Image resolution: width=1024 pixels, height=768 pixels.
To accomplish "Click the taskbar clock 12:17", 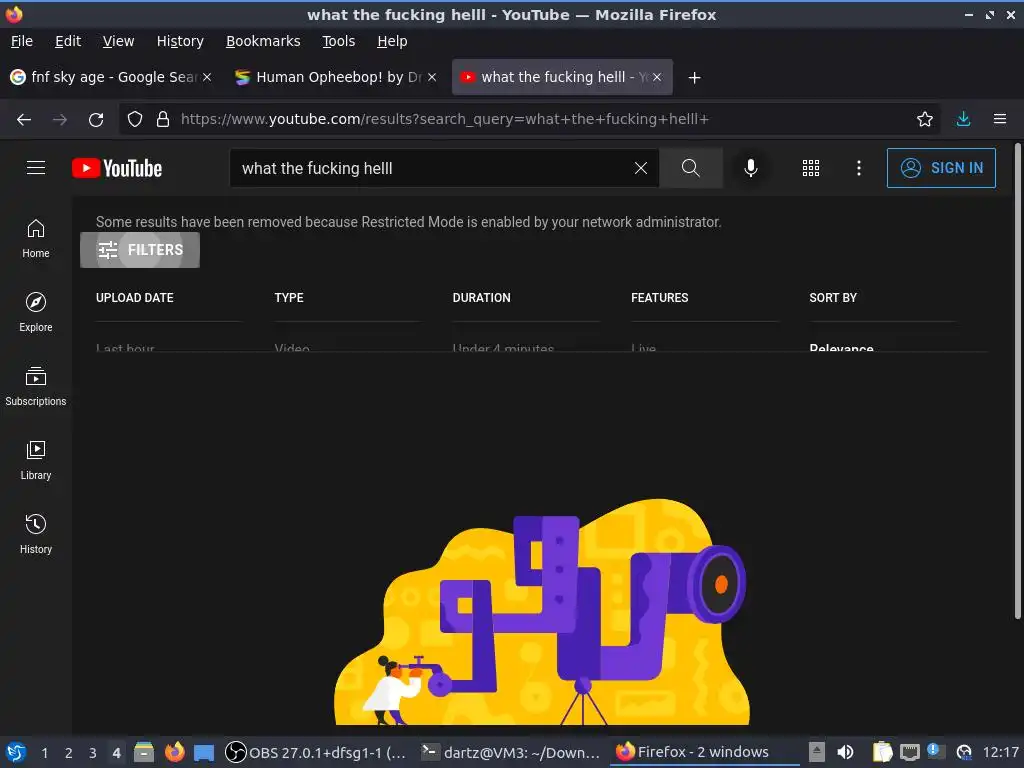I will coord(1000,752).
